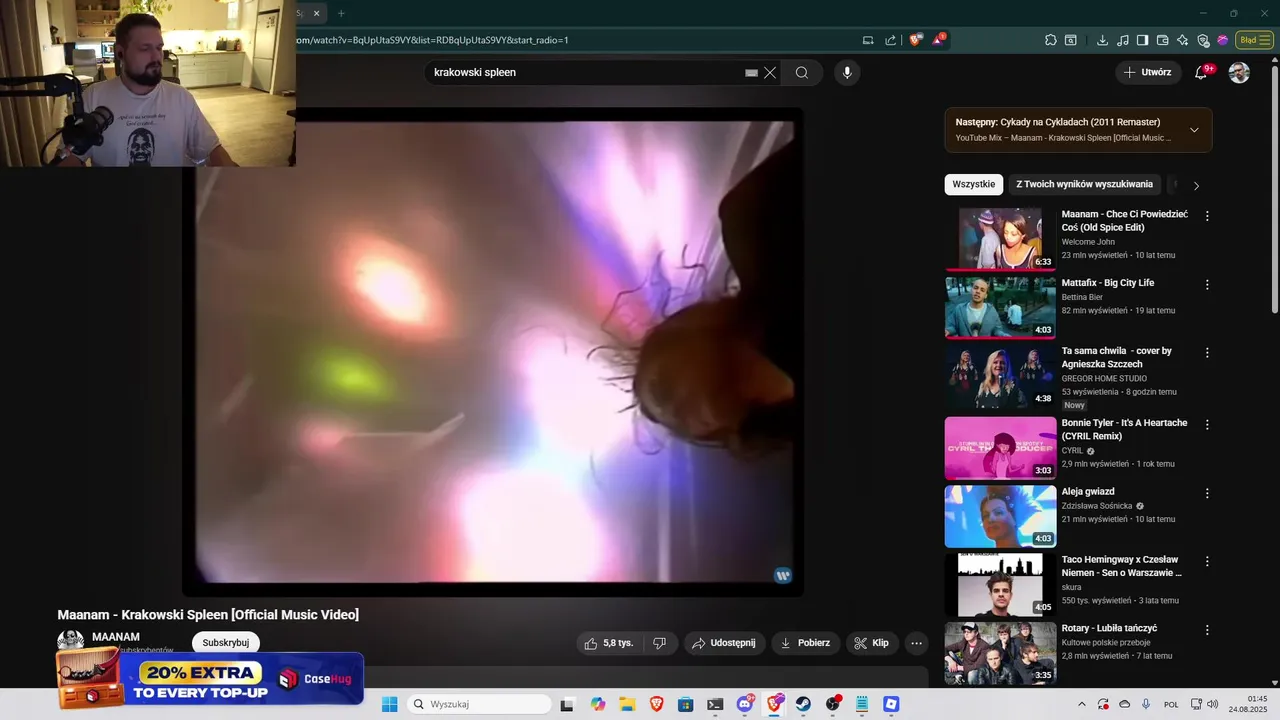Open options for Taco Hemingway video
Image resolution: width=1280 pixels, height=720 pixels.
pos(1207,561)
